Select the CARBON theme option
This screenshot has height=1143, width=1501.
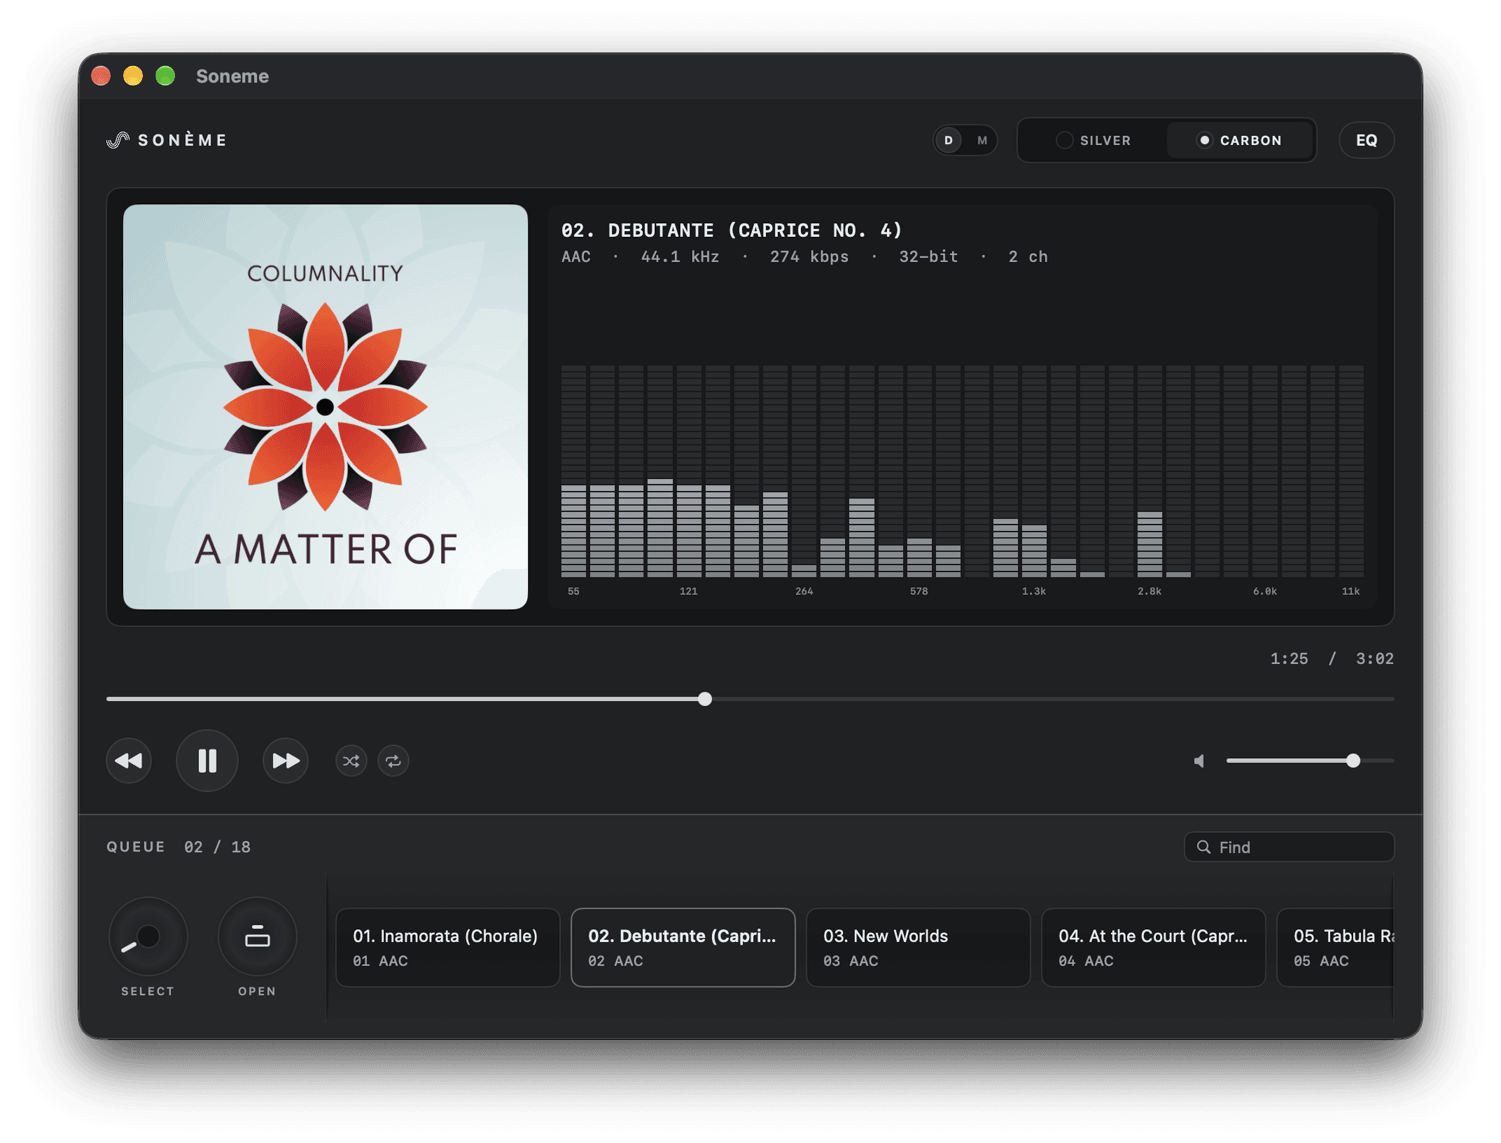(x=1240, y=140)
